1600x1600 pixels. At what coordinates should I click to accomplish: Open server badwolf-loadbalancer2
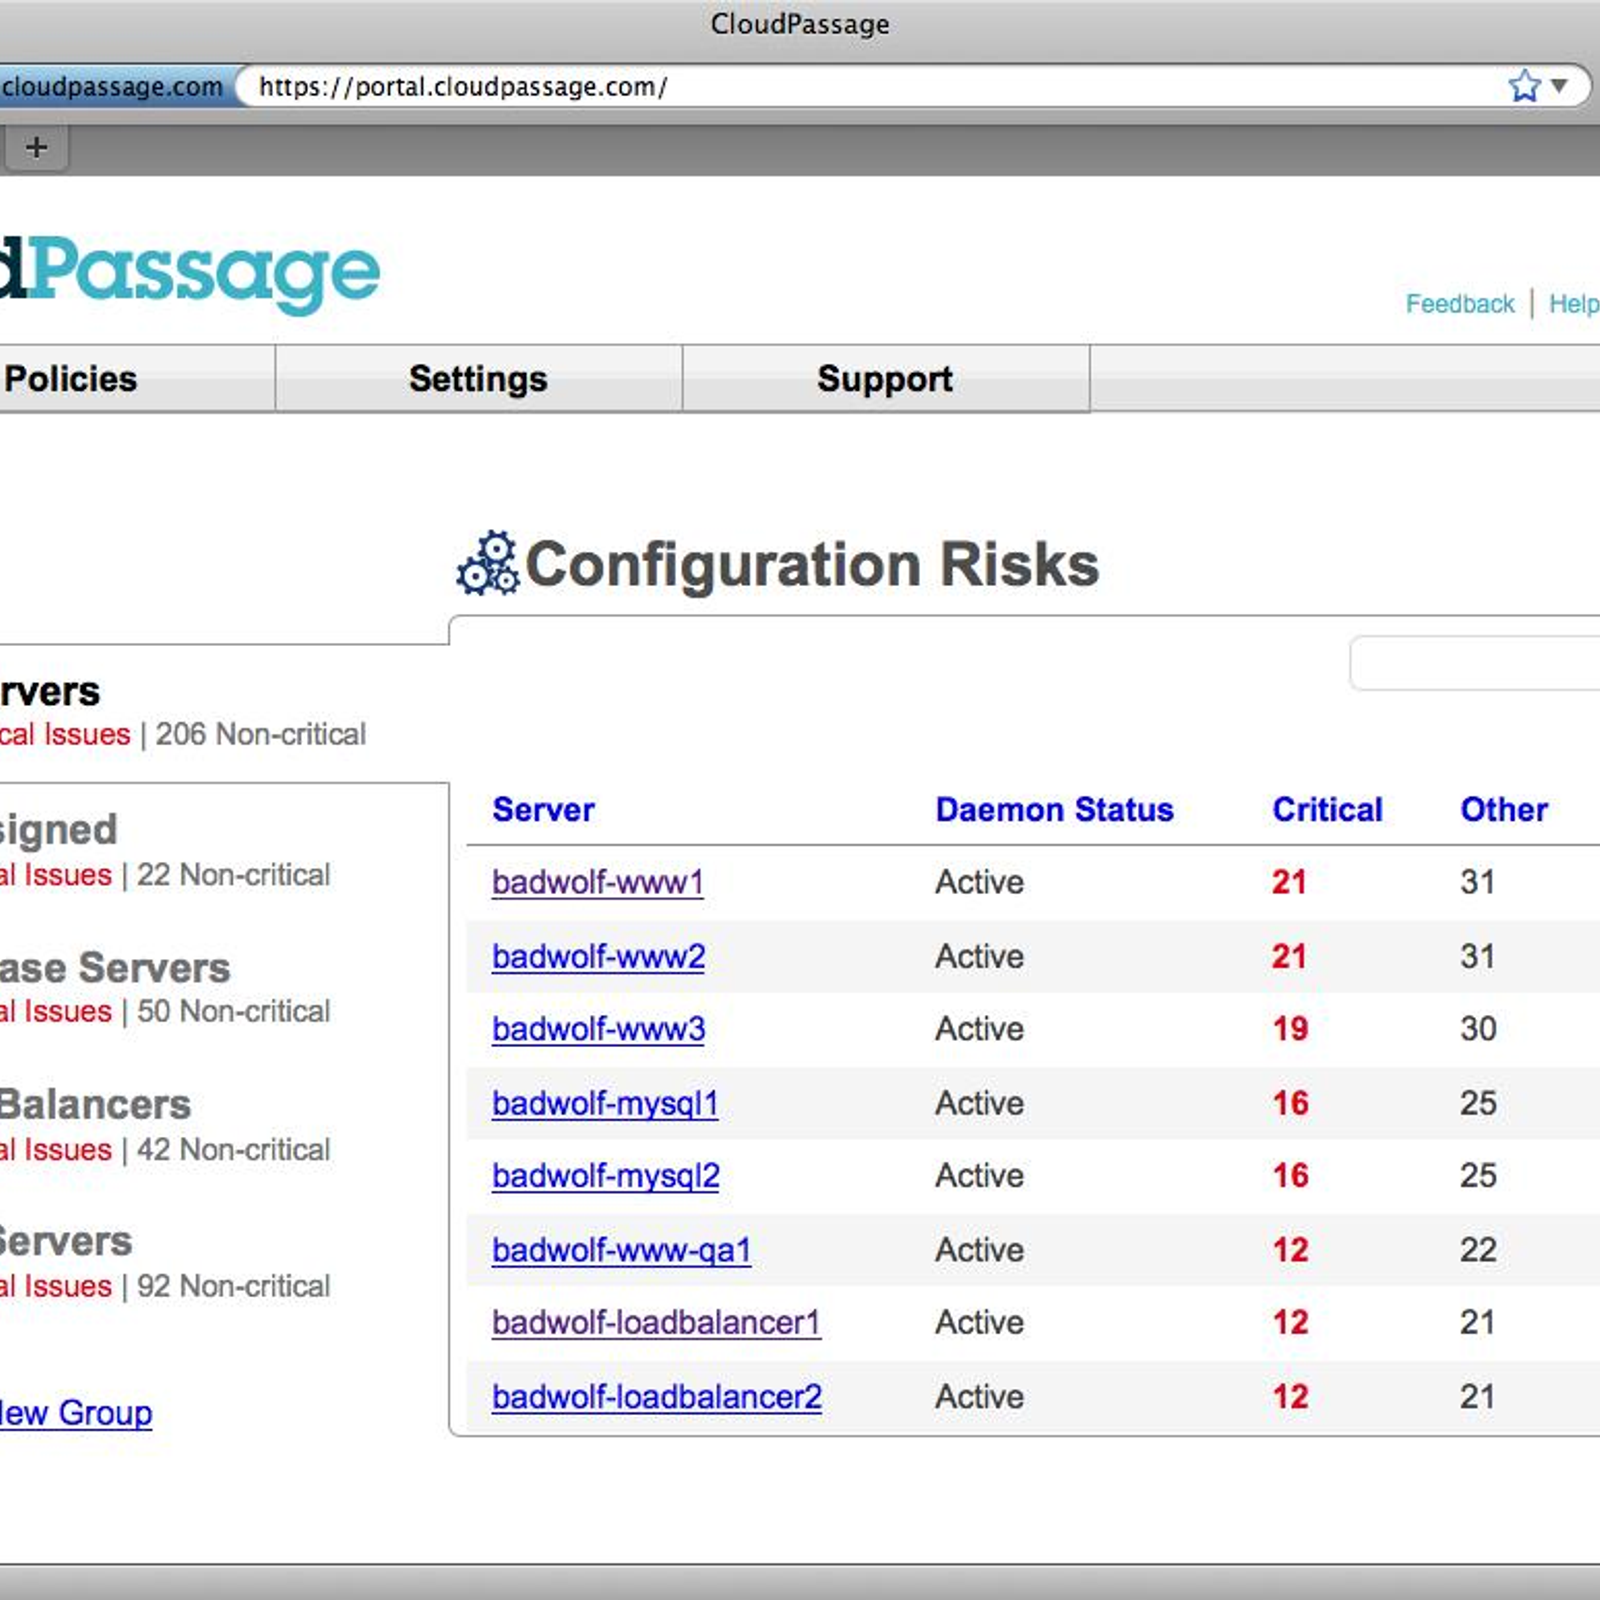pos(657,1397)
